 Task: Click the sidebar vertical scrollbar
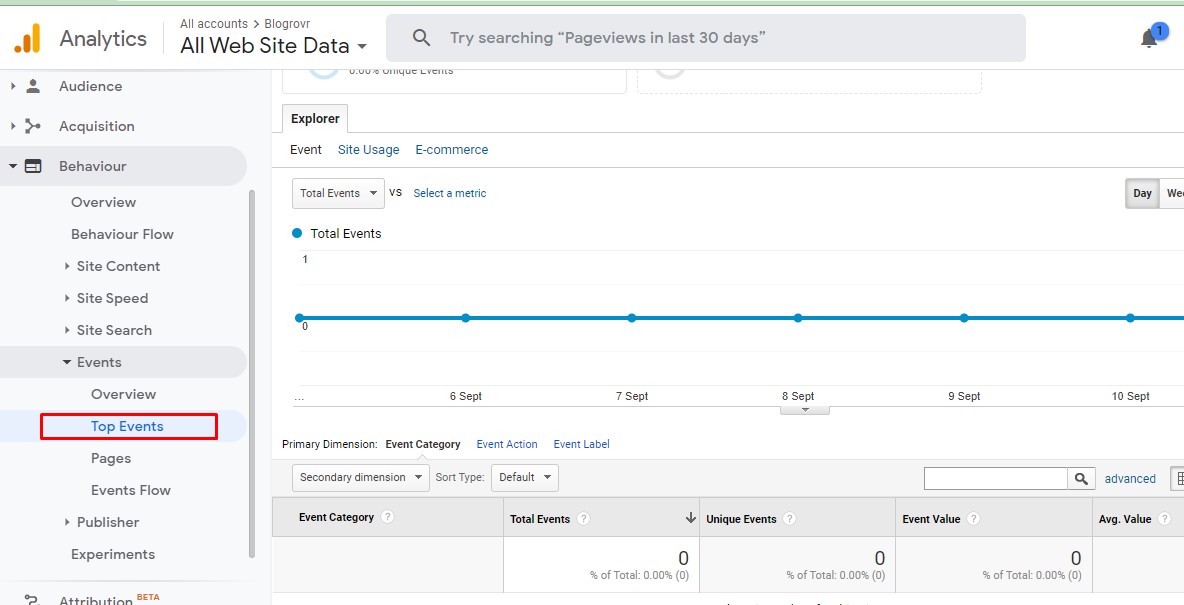coord(251,374)
